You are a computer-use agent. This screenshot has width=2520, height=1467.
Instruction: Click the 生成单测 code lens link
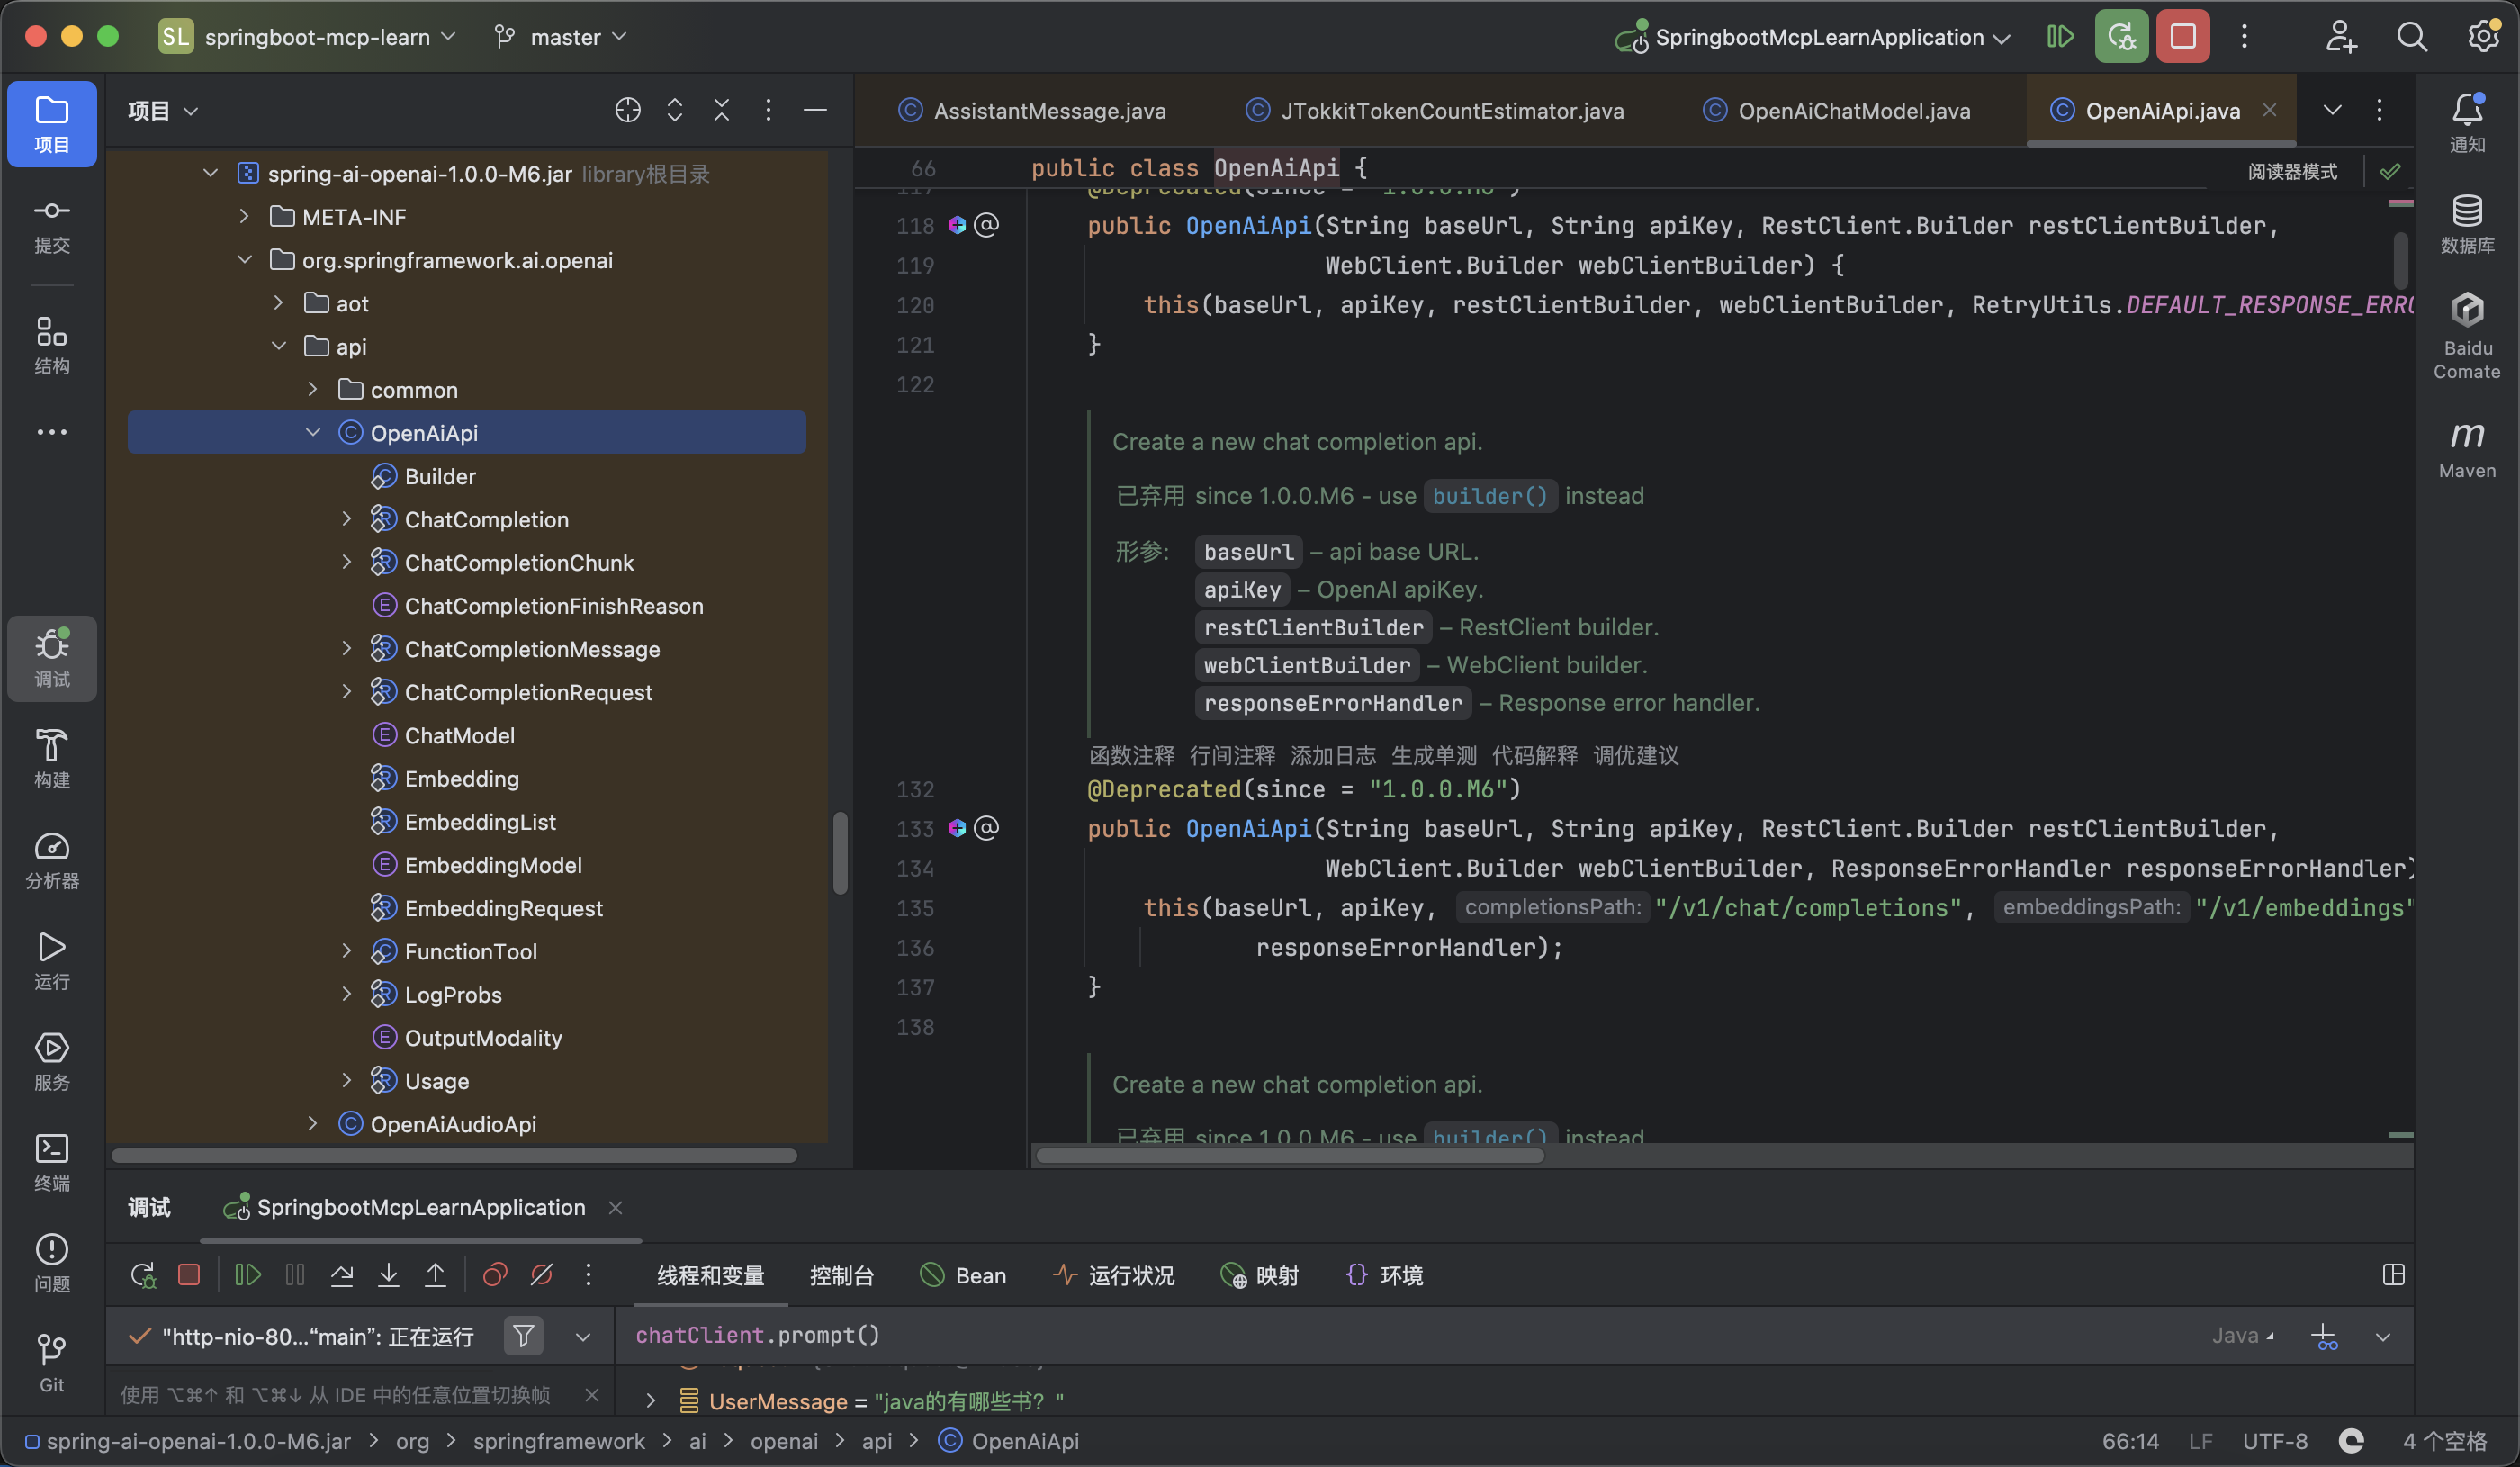coord(1434,755)
